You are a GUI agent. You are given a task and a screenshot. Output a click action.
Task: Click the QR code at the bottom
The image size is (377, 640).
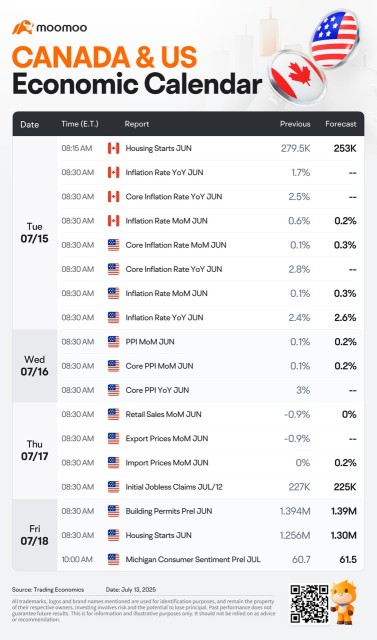pos(309,605)
